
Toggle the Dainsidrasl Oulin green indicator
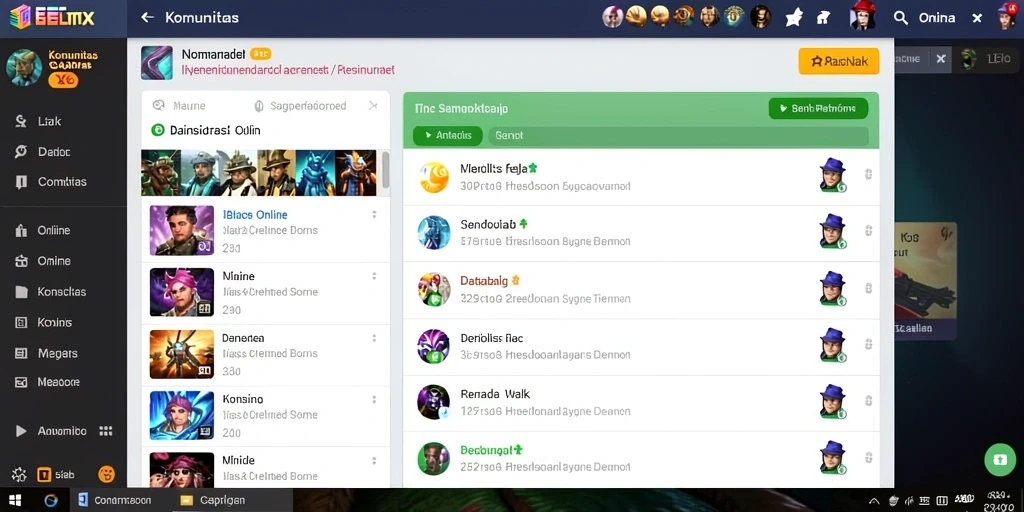[x=157, y=130]
